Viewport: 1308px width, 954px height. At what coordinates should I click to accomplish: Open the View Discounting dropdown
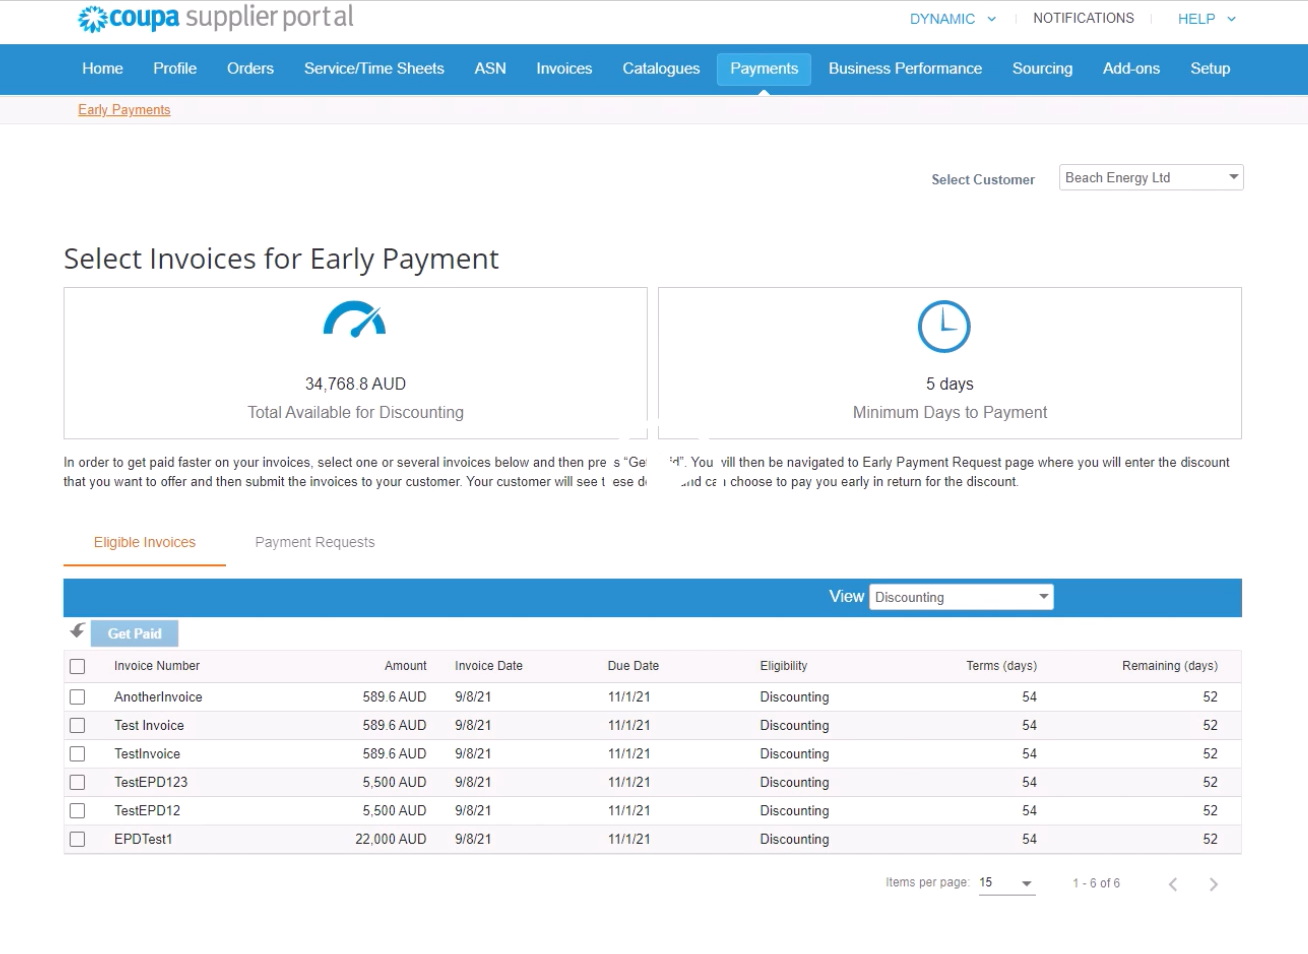pyautogui.click(x=961, y=597)
